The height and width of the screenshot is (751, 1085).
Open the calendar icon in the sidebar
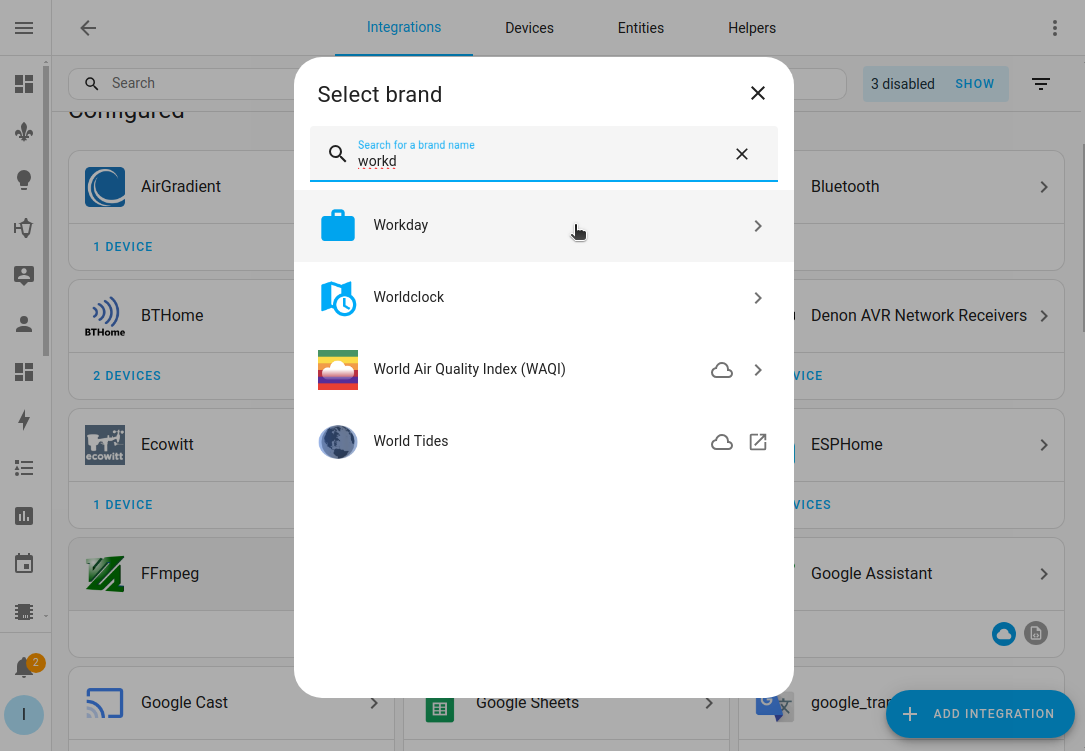click(x=24, y=563)
